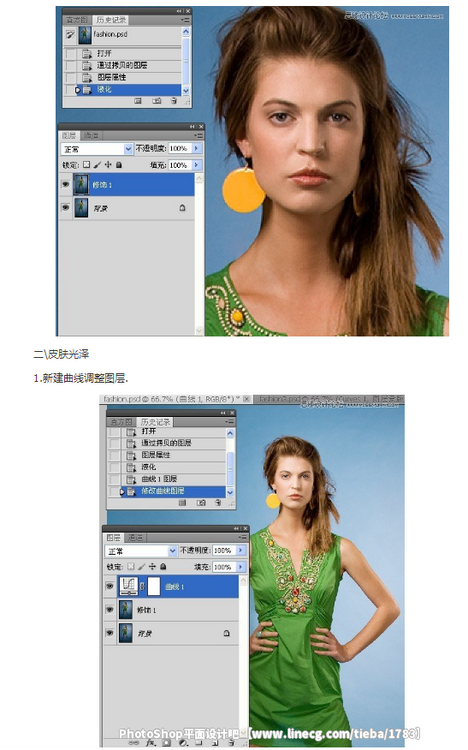
Task: Toggle history brush source beside fashion.psd snapshot
Action: tap(70, 34)
